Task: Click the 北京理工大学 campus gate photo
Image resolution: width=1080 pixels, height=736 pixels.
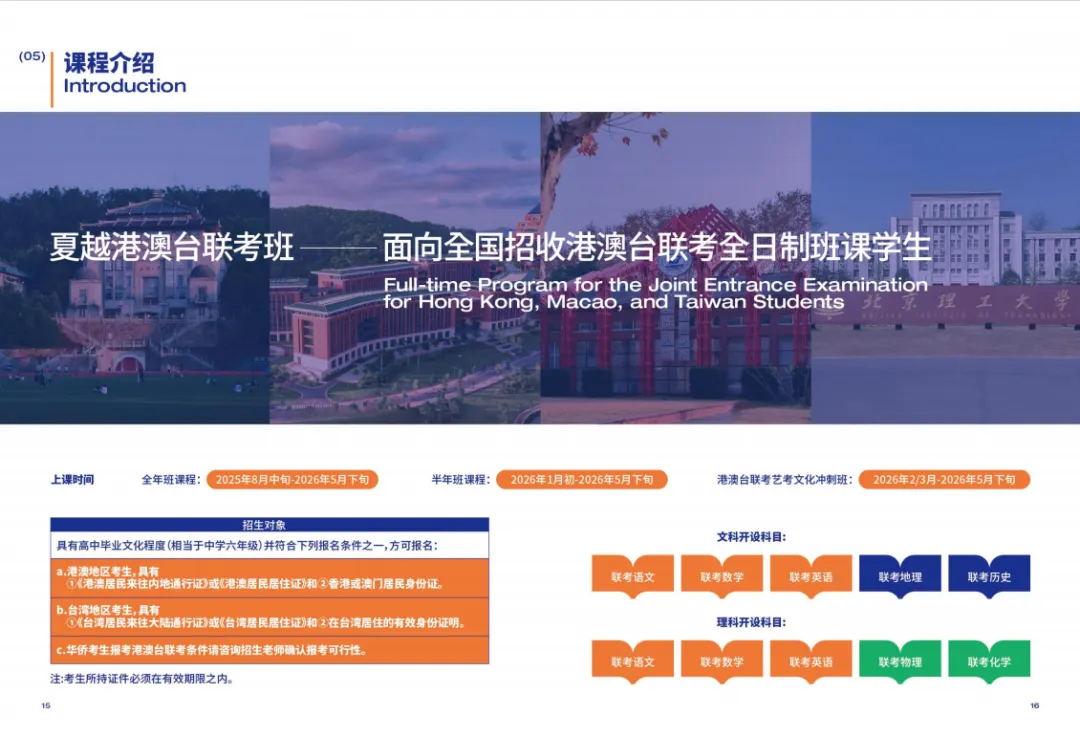Action: click(x=946, y=268)
